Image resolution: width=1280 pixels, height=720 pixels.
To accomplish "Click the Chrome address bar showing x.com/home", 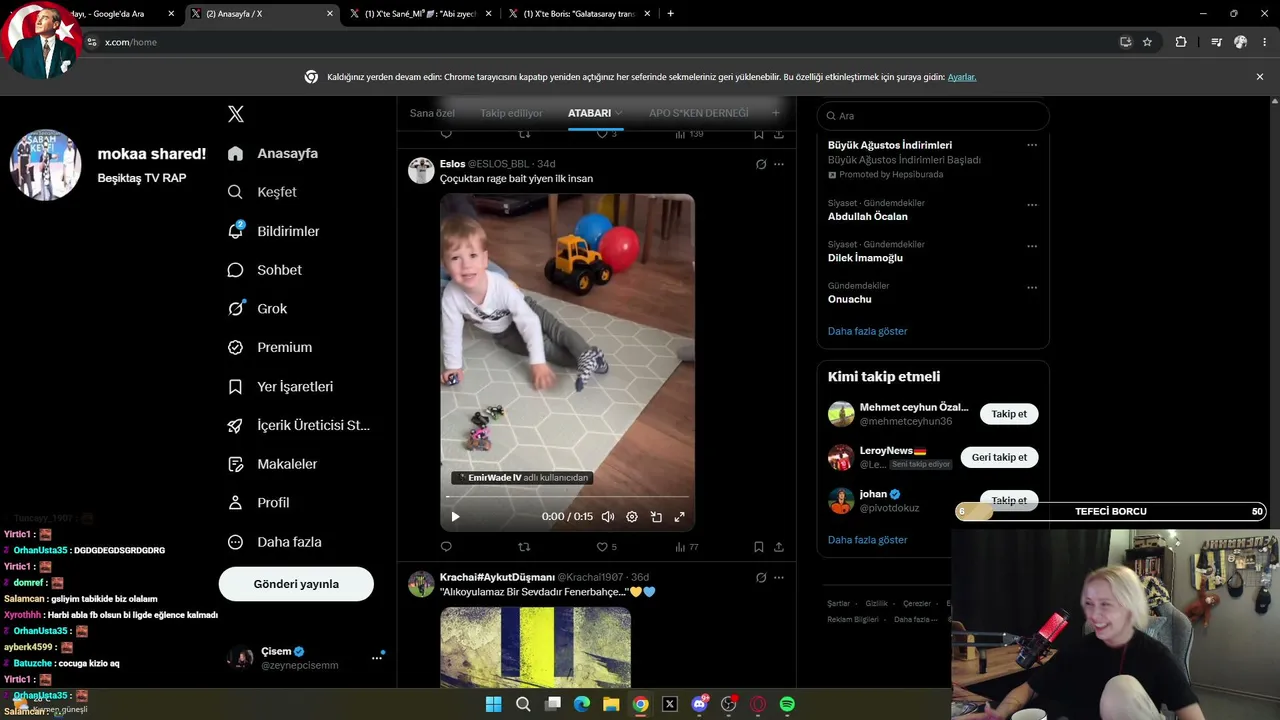I will (x=600, y=42).
